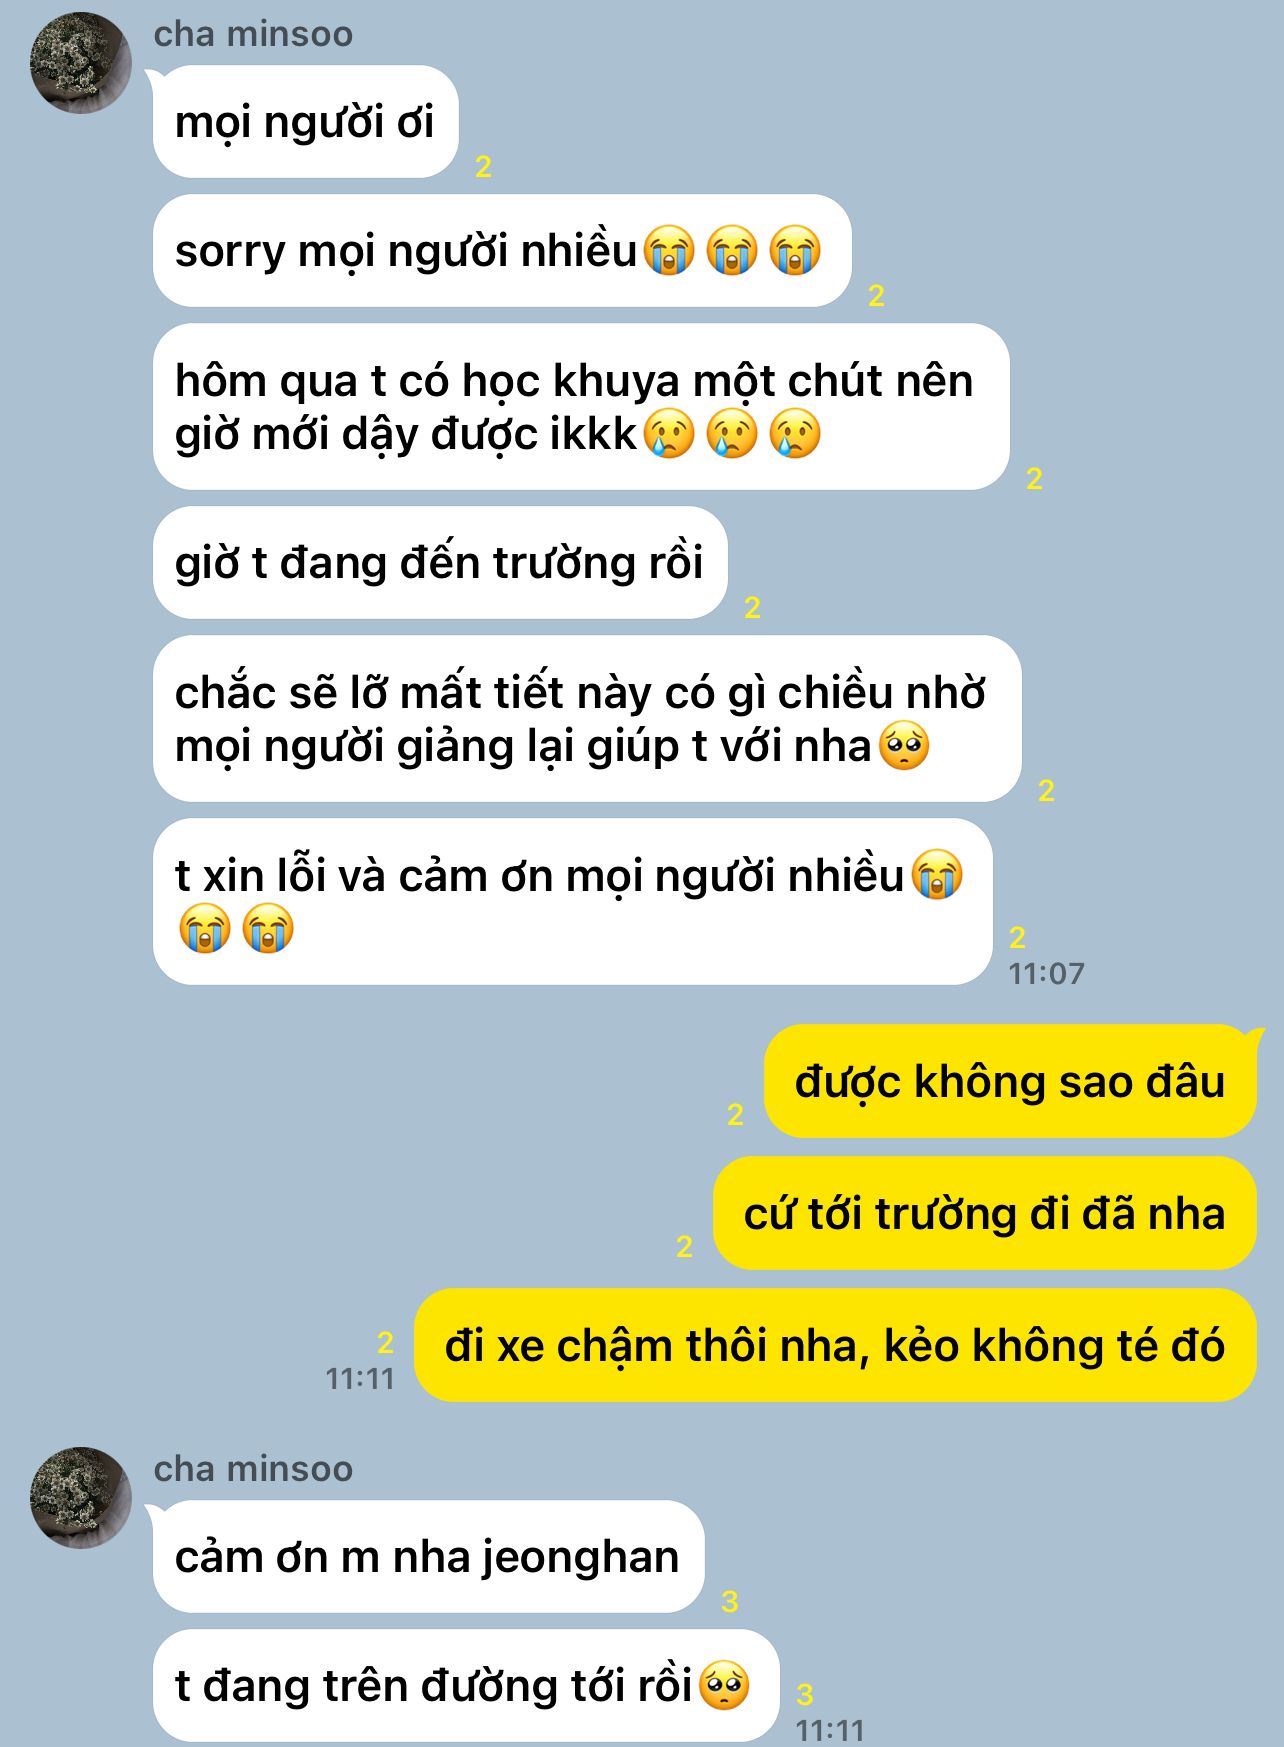Open cha minsoo's lower profile picture
Image resolution: width=1284 pixels, height=1747 pixels.
point(80,1497)
